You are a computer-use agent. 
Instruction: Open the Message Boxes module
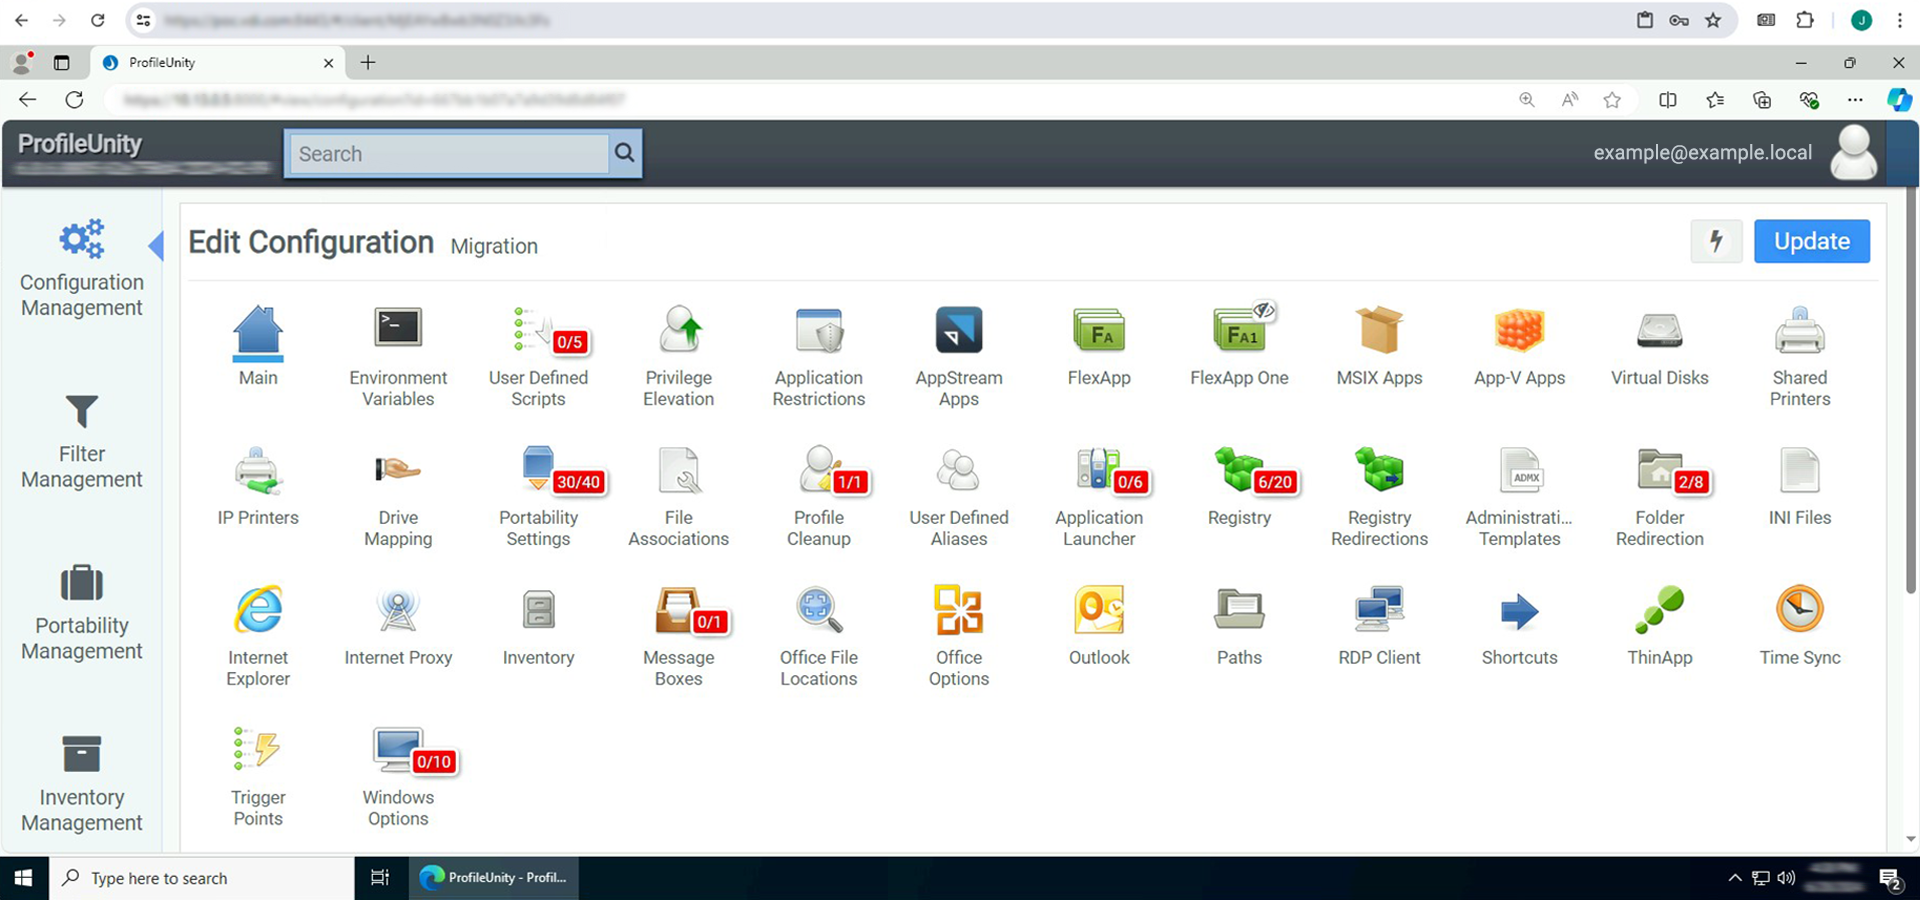[679, 612]
